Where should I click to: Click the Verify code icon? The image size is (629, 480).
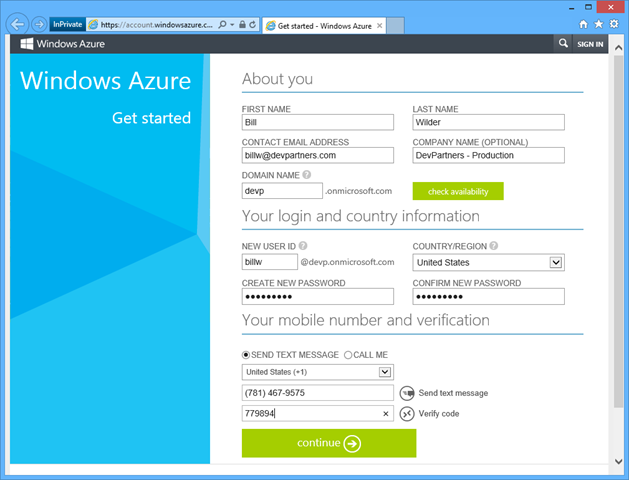click(x=407, y=413)
